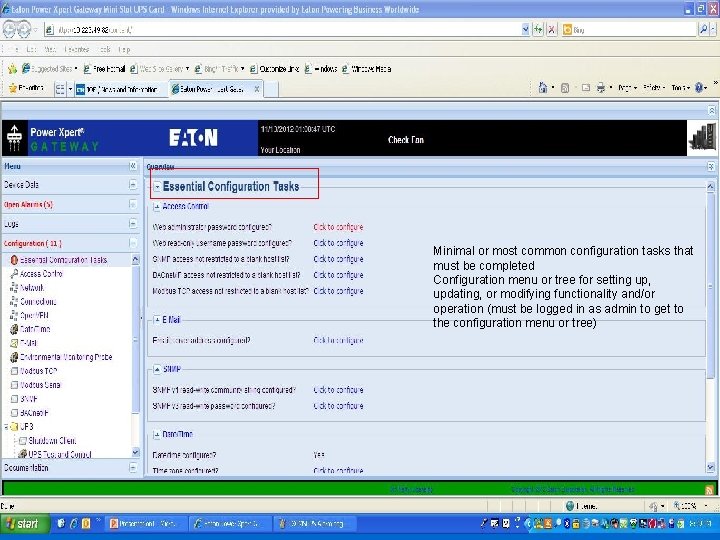Click the browser Back arrow button
The height and width of the screenshot is (540, 720).
[x=9, y=30]
